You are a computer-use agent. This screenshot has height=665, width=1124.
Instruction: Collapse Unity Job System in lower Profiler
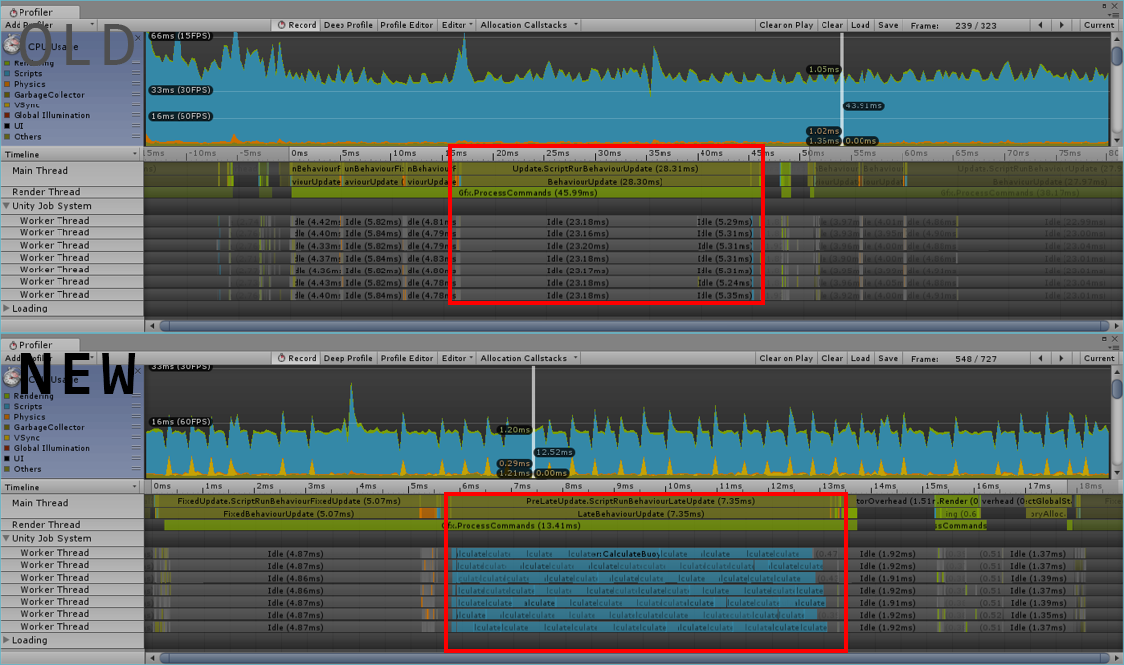click(6, 538)
